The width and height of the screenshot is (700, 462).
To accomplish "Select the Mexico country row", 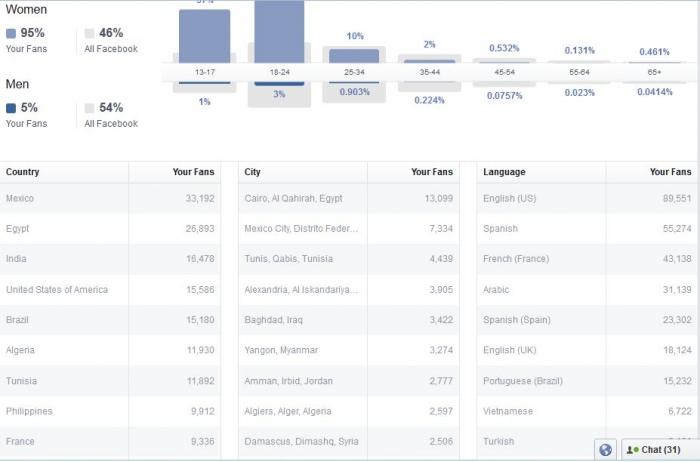I will pyautogui.click(x=110, y=198).
